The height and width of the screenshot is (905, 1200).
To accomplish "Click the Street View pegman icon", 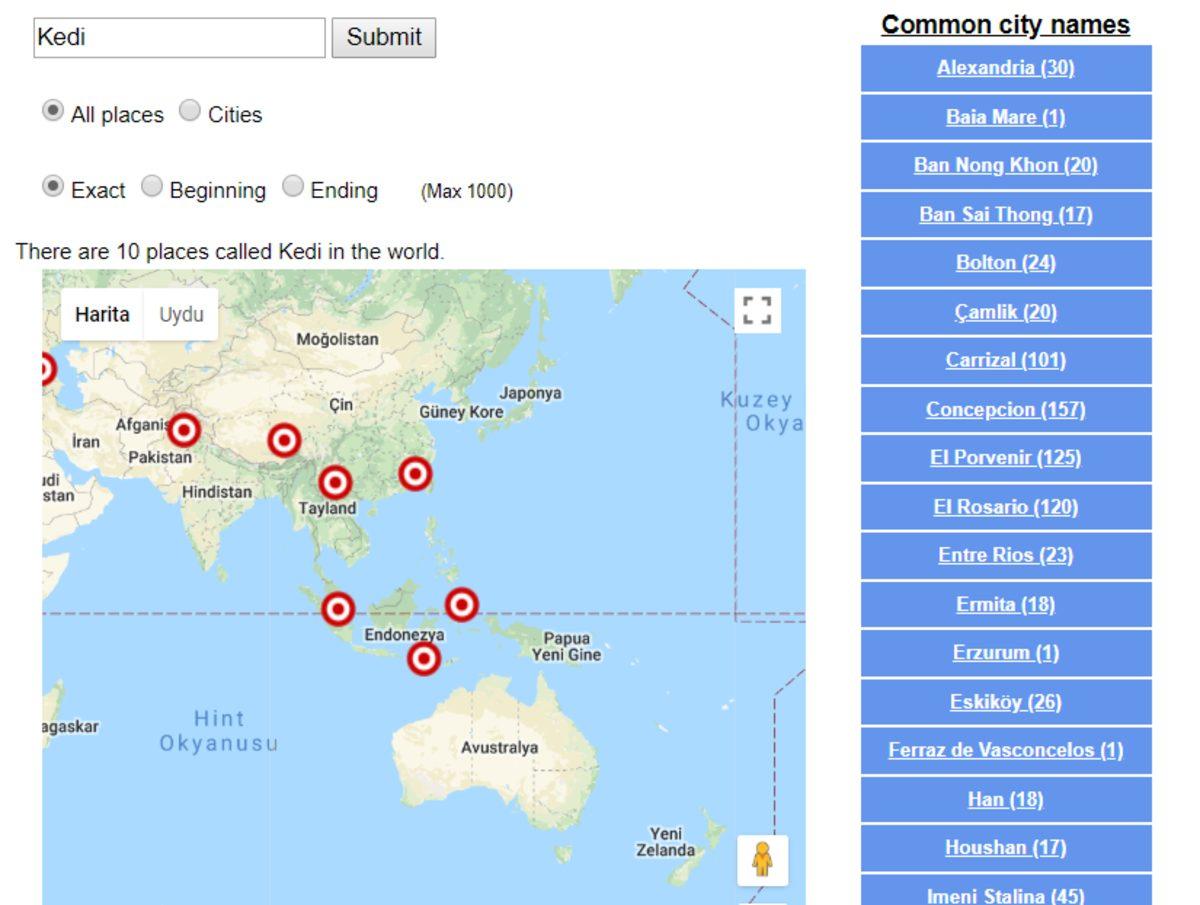I will pos(762,860).
